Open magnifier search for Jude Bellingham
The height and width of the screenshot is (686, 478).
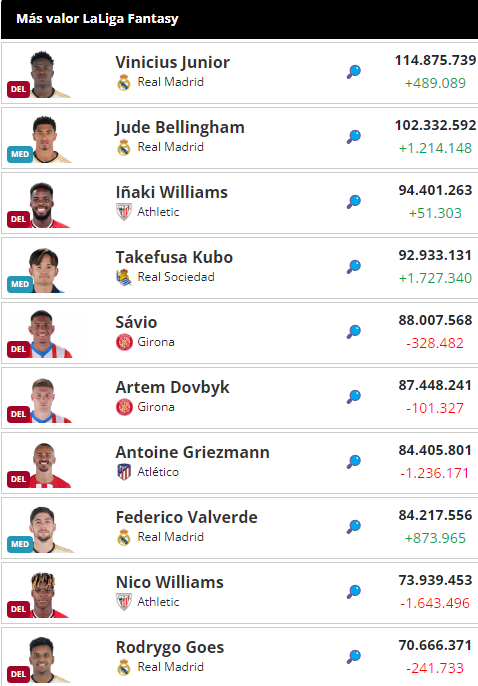[354, 136]
